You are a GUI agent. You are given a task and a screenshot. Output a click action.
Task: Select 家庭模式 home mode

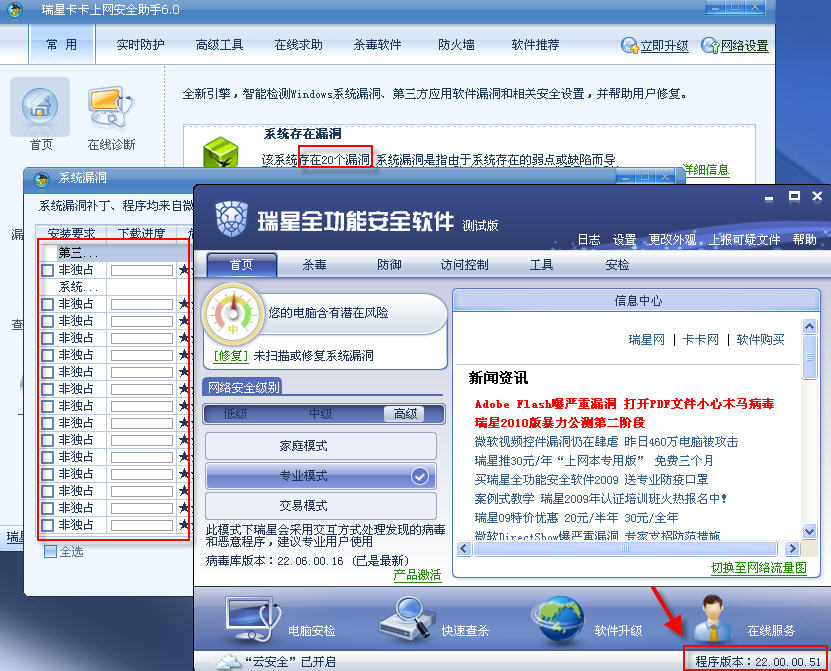[x=321, y=446]
